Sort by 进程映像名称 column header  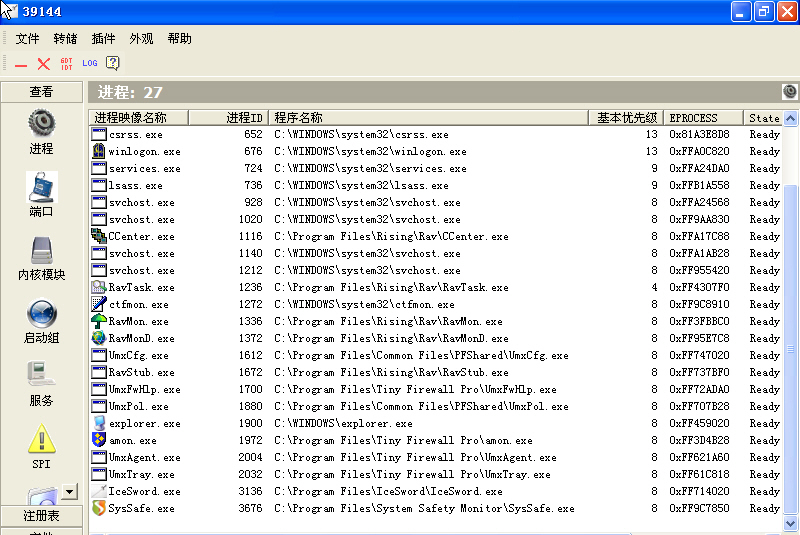[139, 118]
